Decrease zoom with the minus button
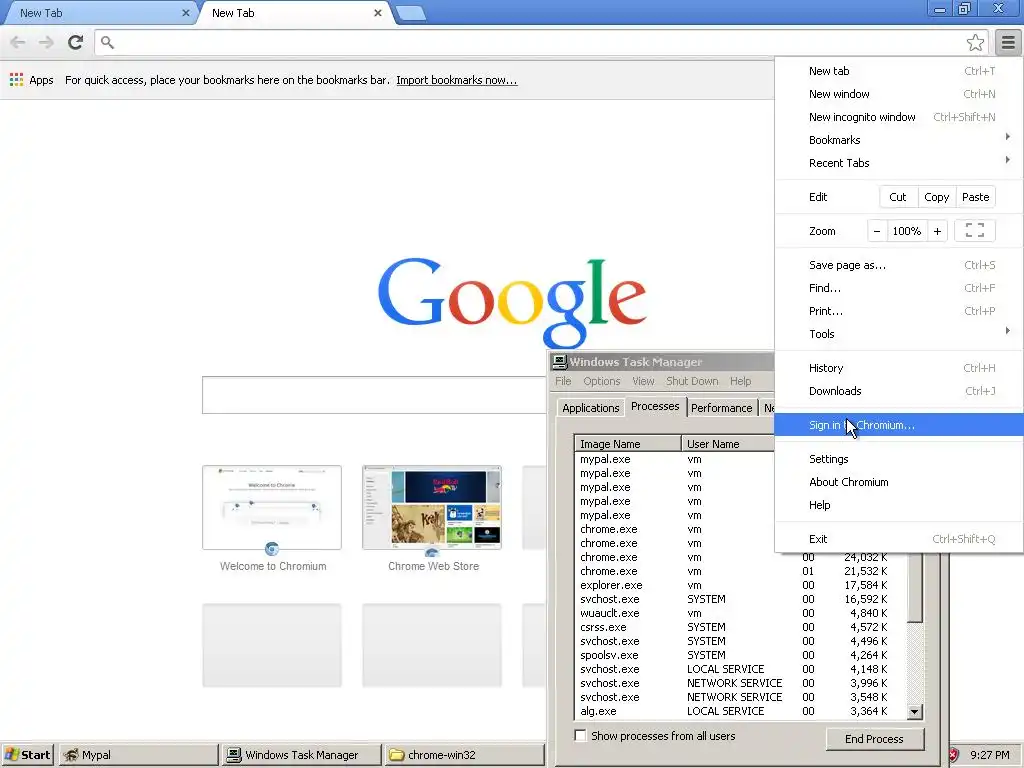This screenshot has height=768, width=1024. [x=877, y=231]
